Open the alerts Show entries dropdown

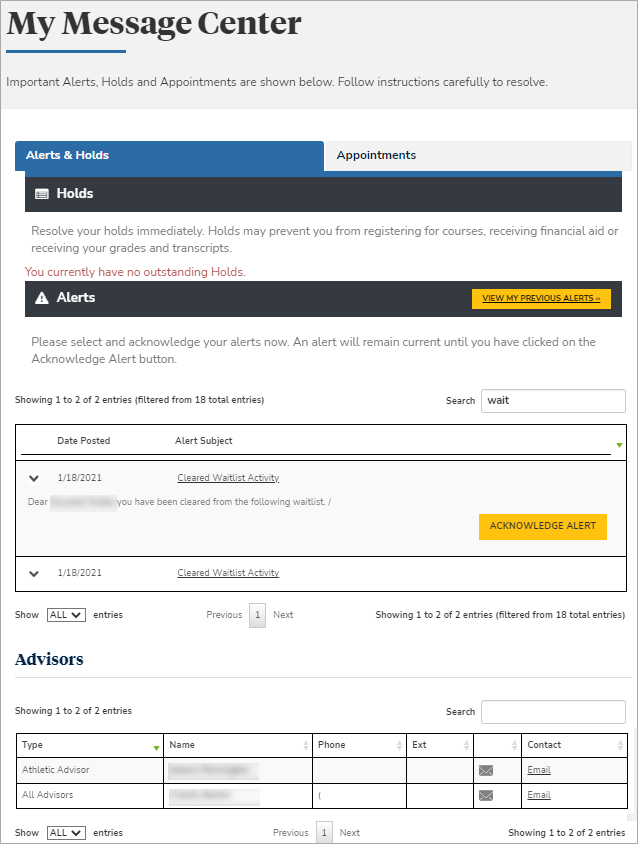click(x=66, y=615)
